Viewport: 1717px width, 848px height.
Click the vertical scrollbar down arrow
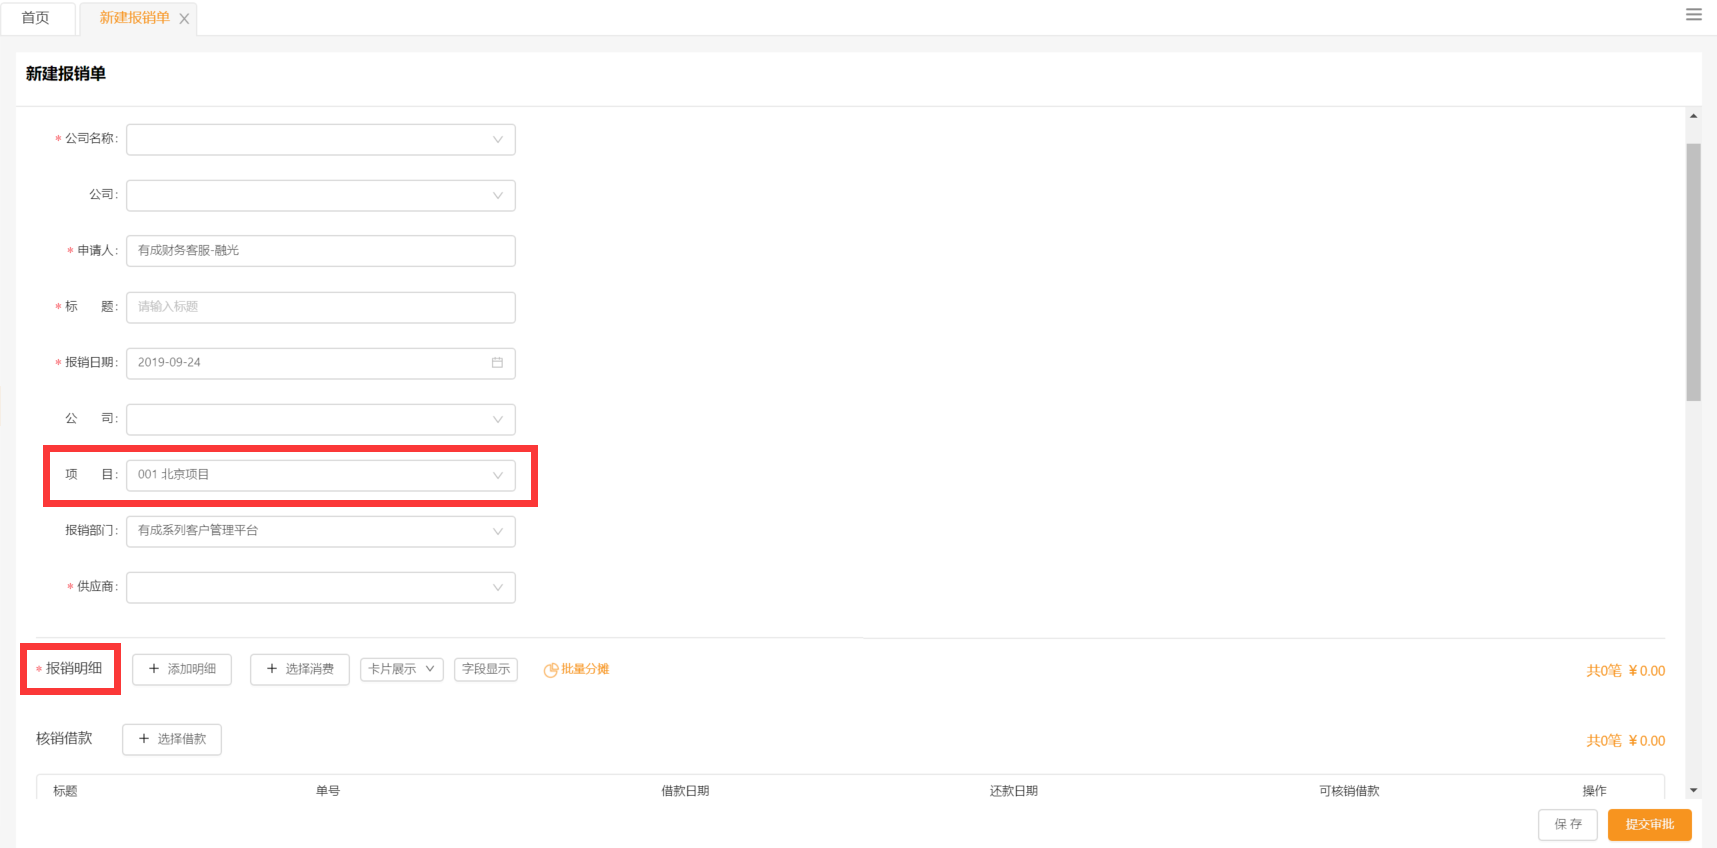click(x=1693, y=790)
